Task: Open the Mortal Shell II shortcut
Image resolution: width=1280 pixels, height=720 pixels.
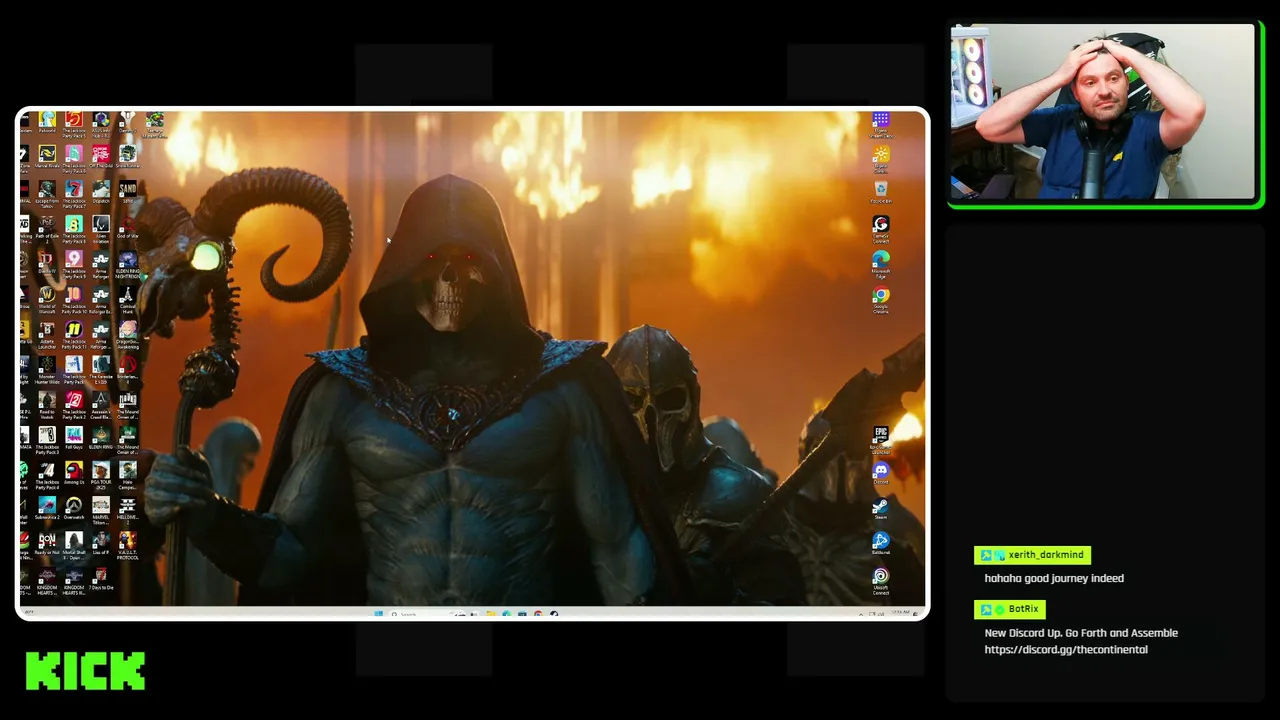Action: 74,547
